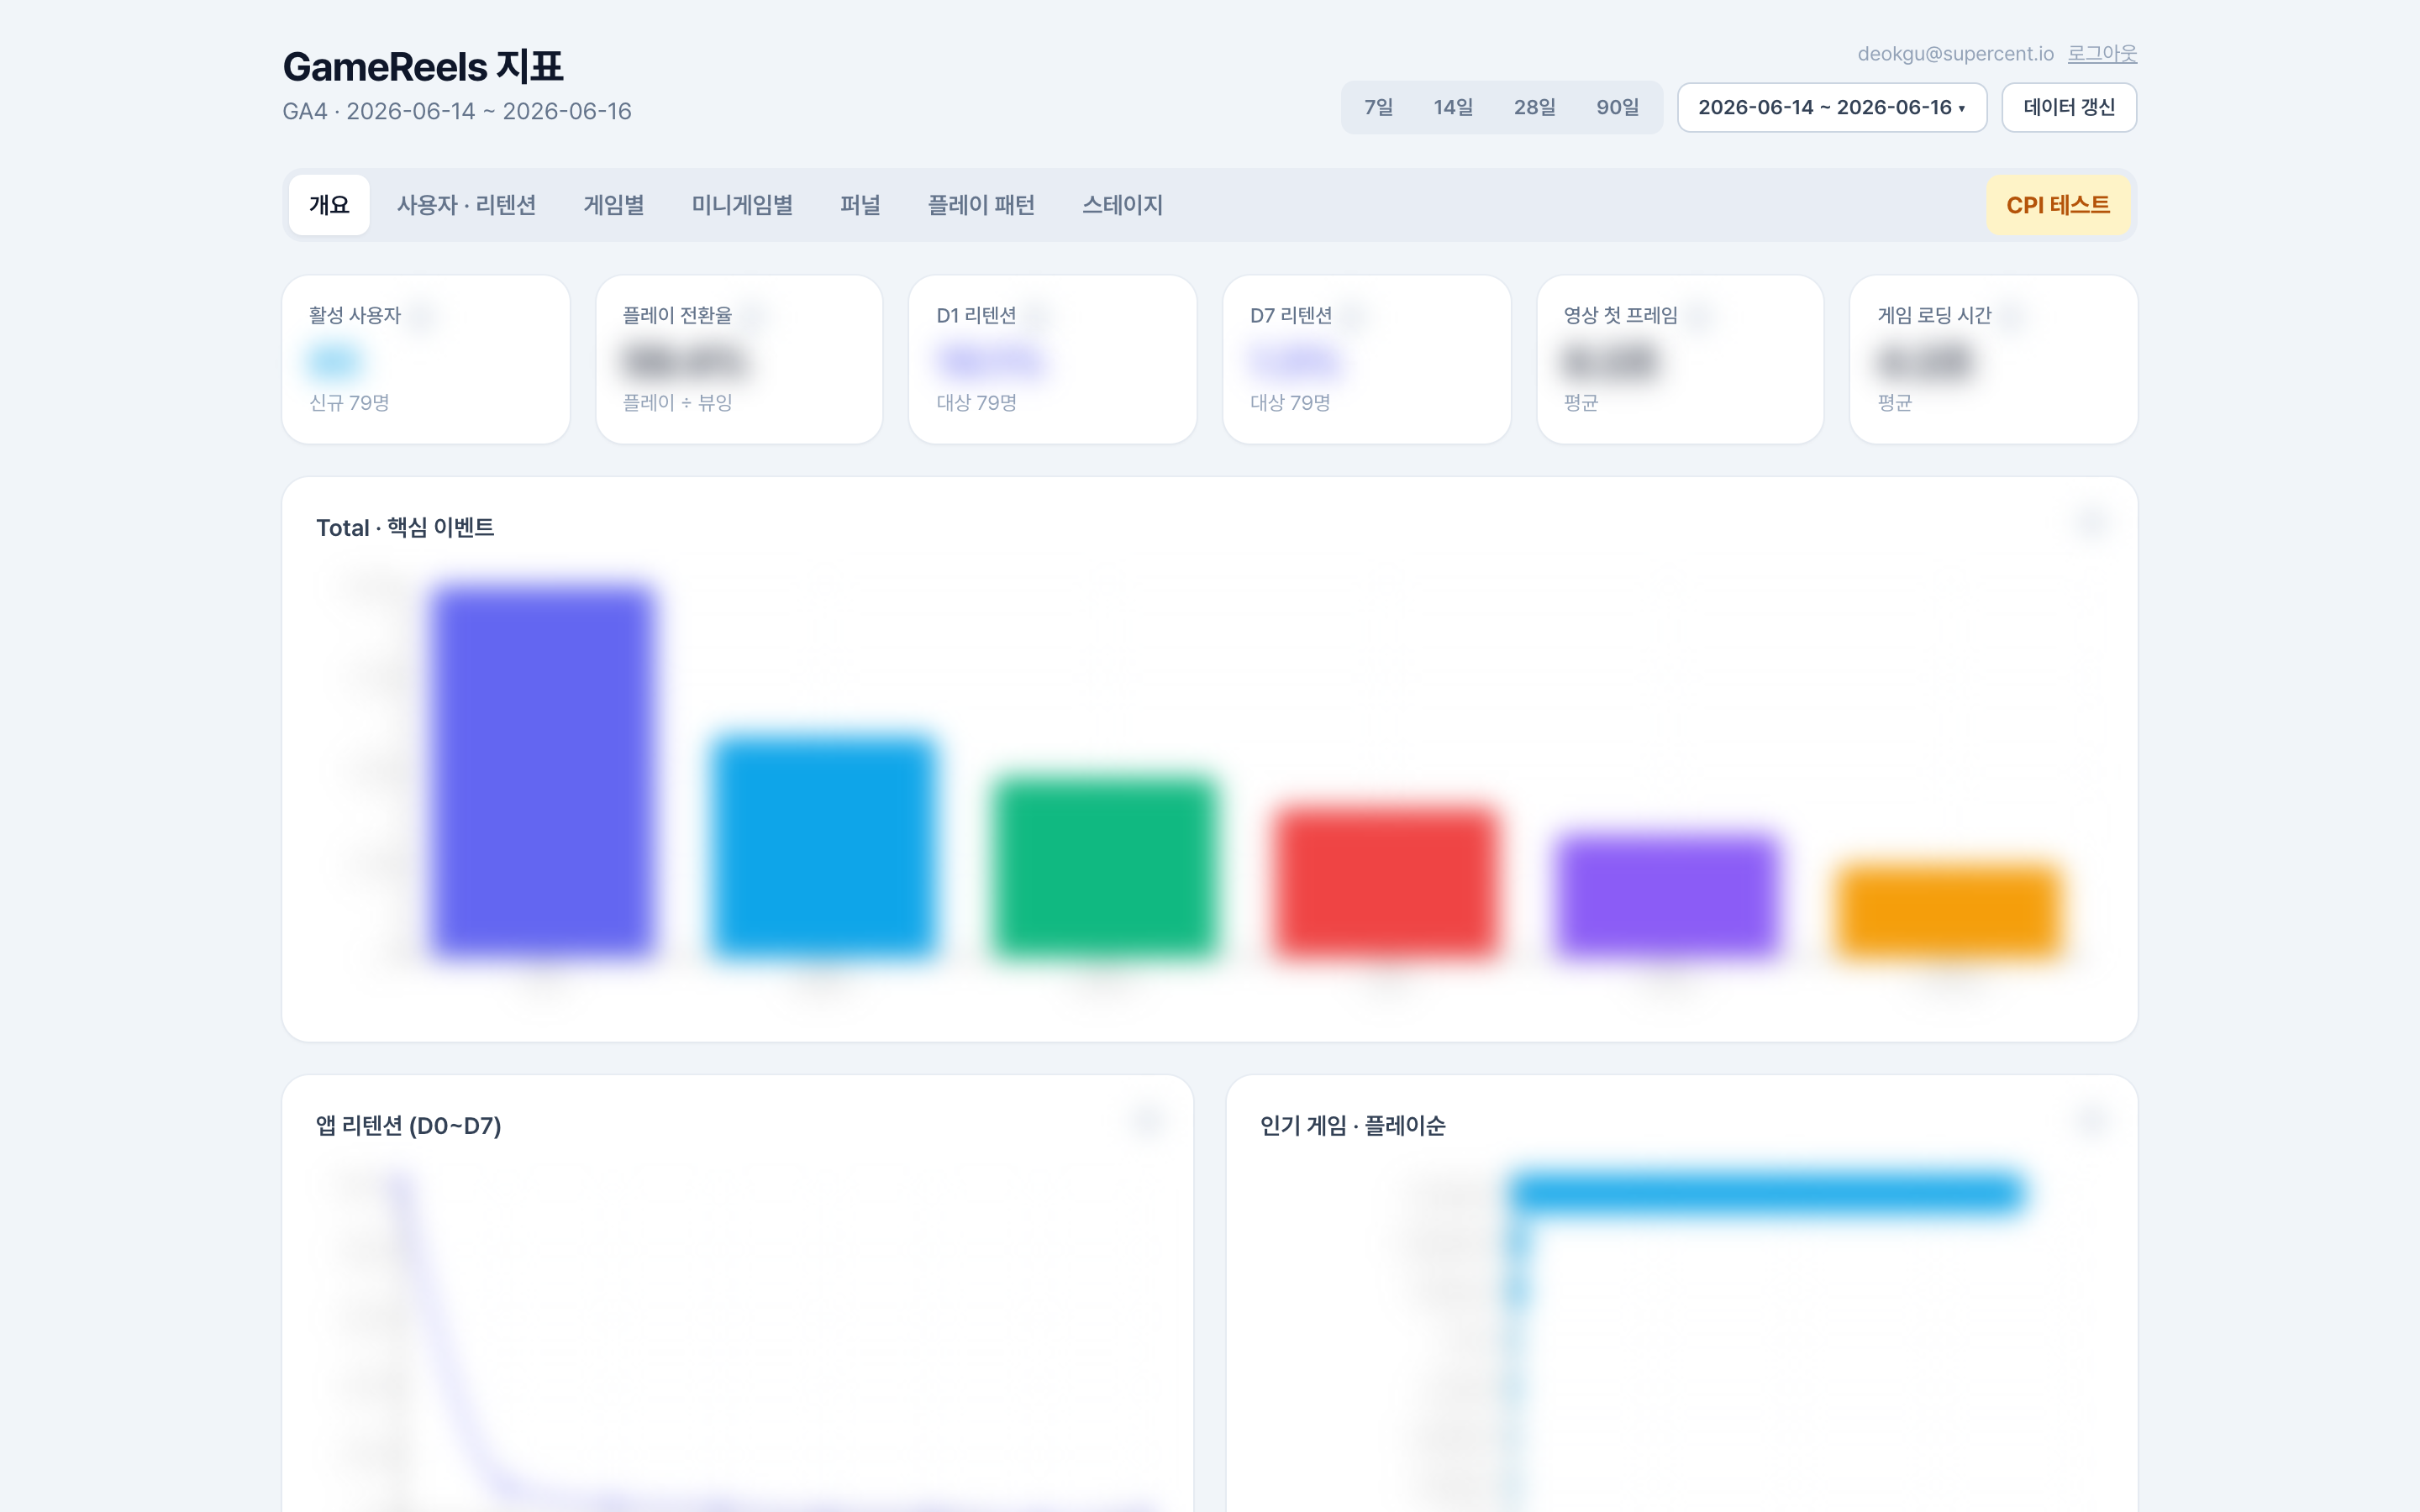Click the 데이터 갱신 button
The image size is (2420, 1512).
(2068, 107)
